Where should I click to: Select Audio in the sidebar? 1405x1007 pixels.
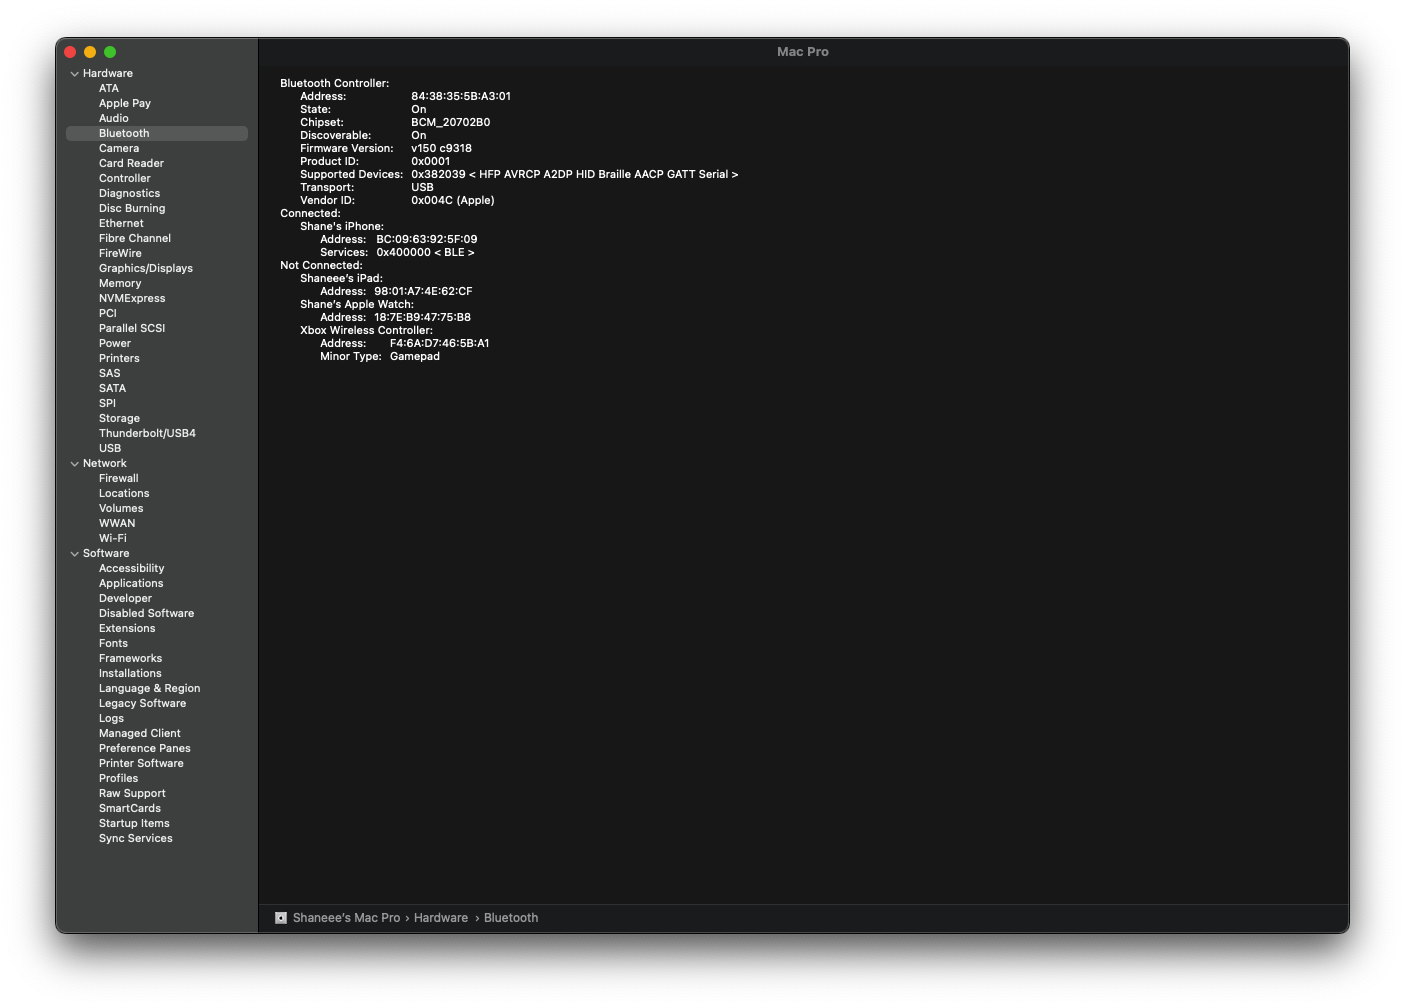pyautogui.click(x=113, y=118)
